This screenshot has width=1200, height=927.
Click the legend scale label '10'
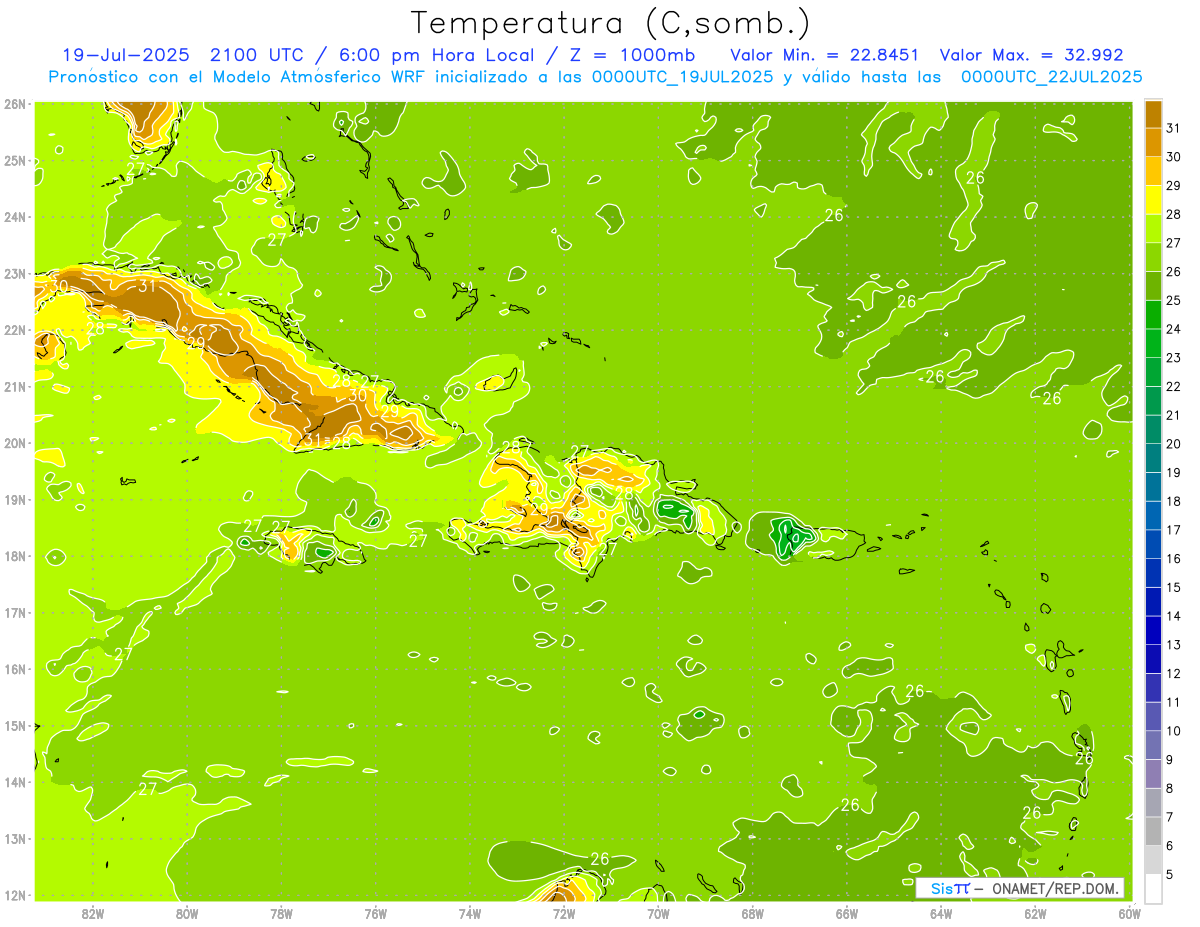click(1173, 731)
